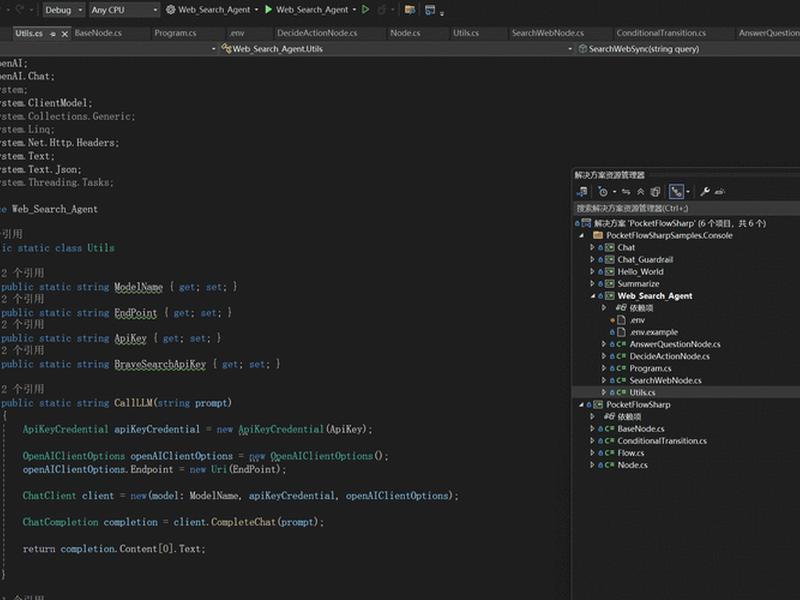The height and width of the screenshot is (600, 800).
Task: Click the hot reload flame icon
Action: [x=382, y=10]
